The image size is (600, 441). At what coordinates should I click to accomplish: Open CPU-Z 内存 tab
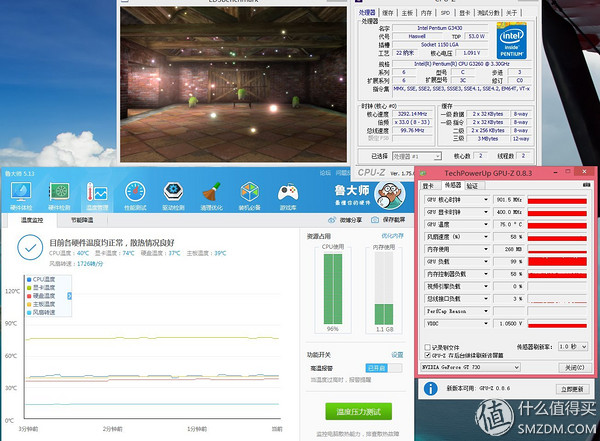(426, 13)
